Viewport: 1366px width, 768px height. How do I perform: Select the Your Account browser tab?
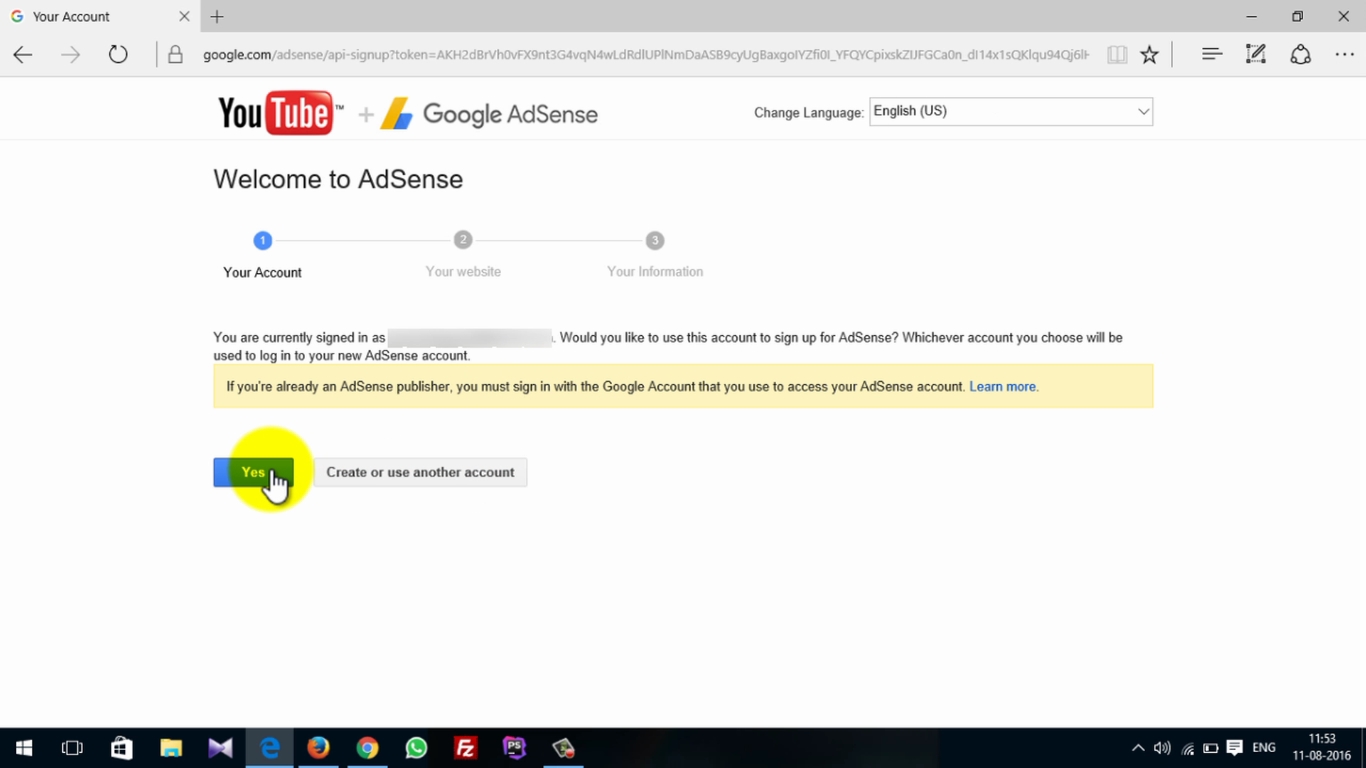coord(100,16)
